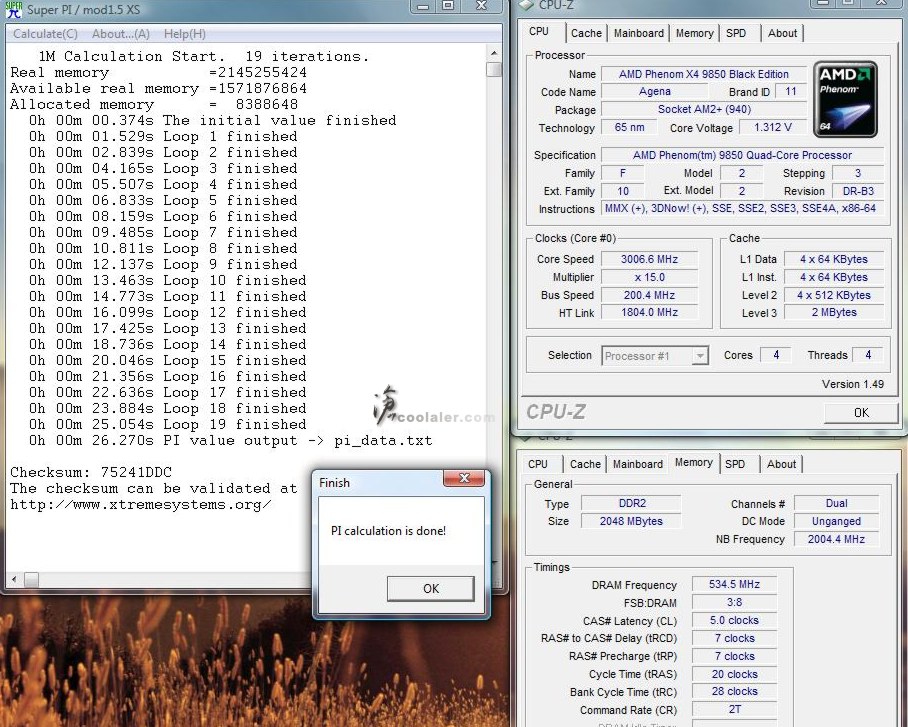Click the horizontal scrollbar thumb in Super PI
Viewport: 908px width, 727px height.
click(x=31, y=579)
